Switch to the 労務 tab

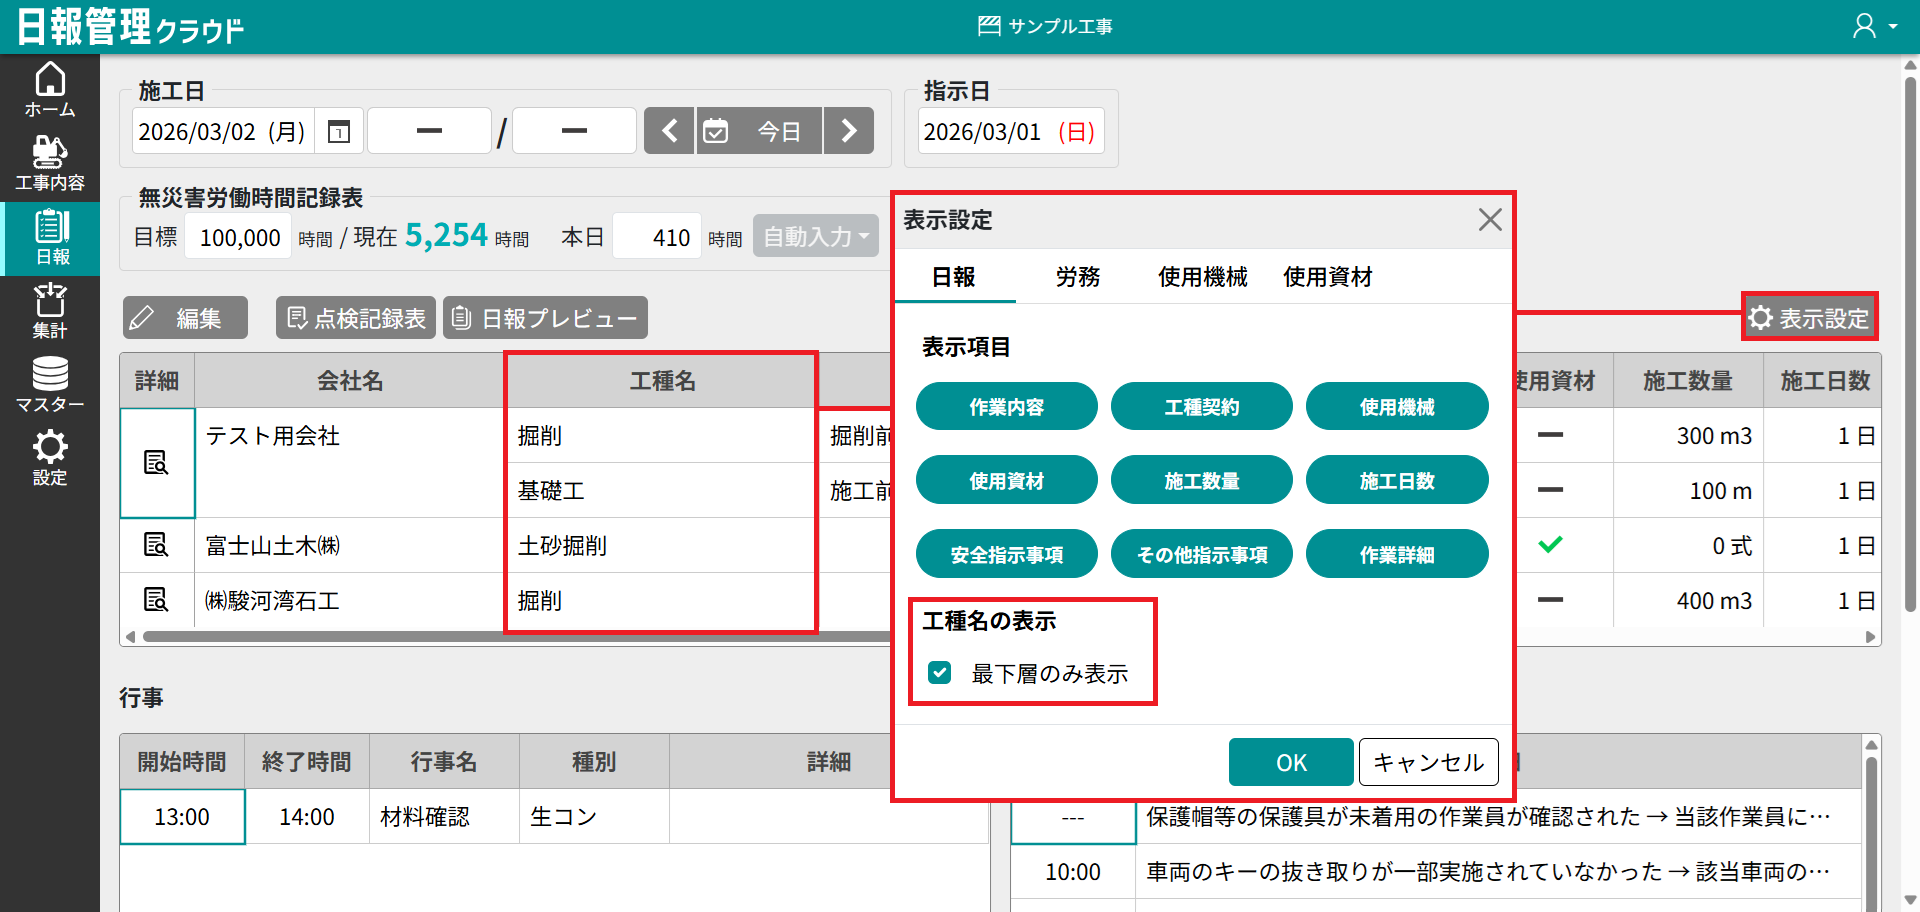(1077, 277)
